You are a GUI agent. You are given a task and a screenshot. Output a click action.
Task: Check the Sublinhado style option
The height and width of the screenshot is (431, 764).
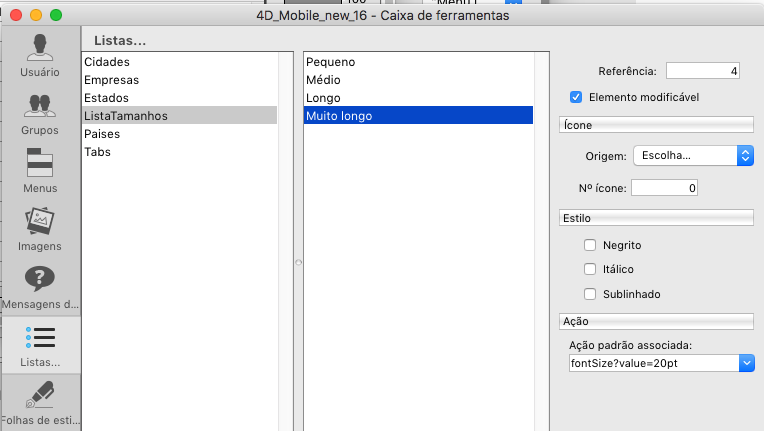[x=590, y=294]
